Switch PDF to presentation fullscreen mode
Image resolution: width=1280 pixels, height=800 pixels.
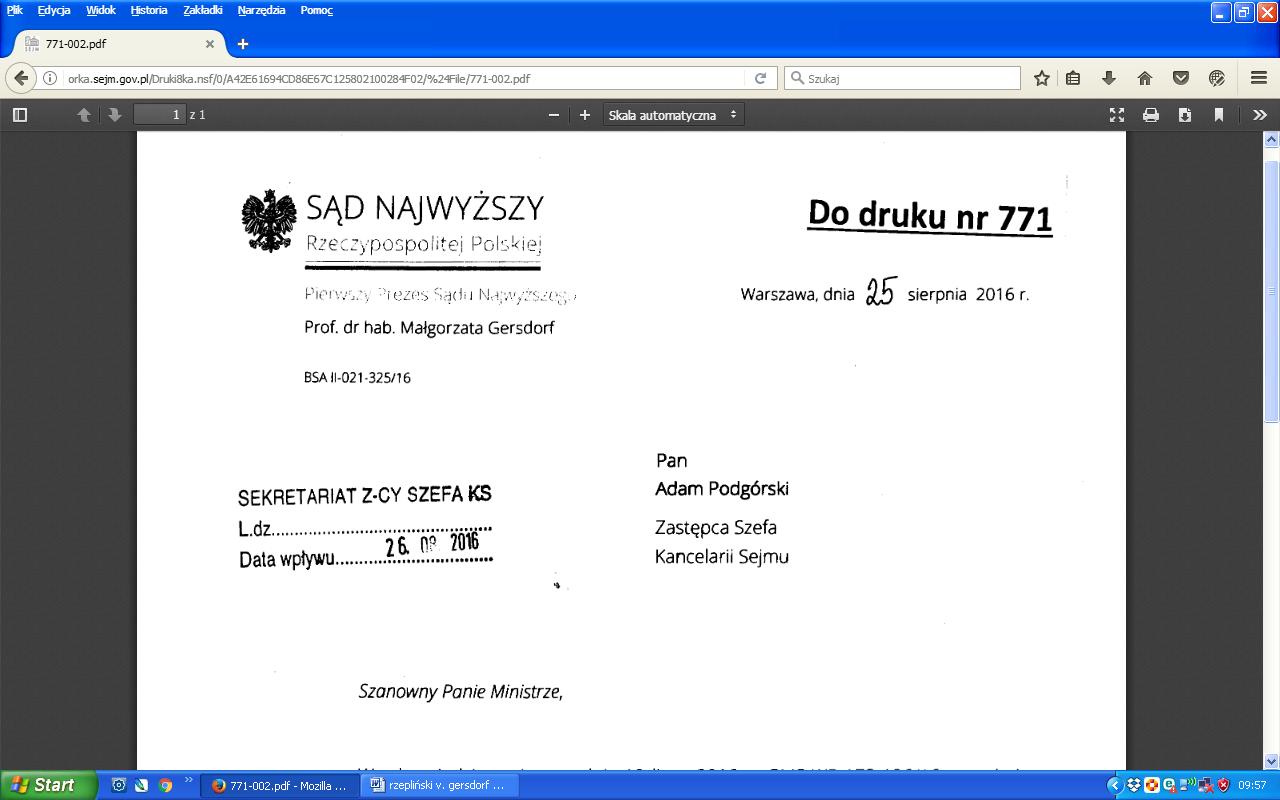point(1117,115)
